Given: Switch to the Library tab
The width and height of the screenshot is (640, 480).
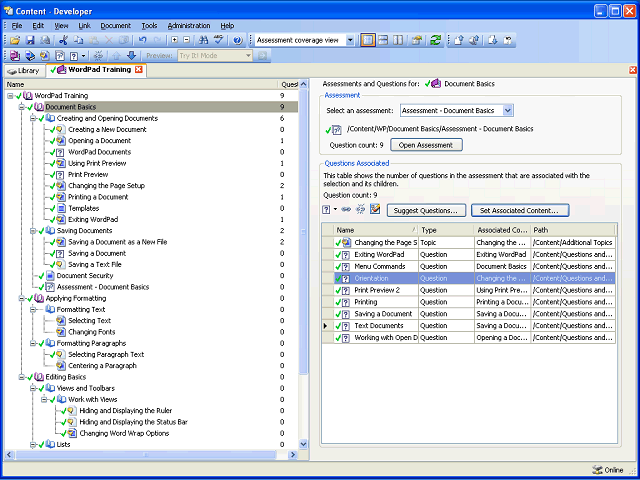Looking at the screenshot, I should 23,71.
